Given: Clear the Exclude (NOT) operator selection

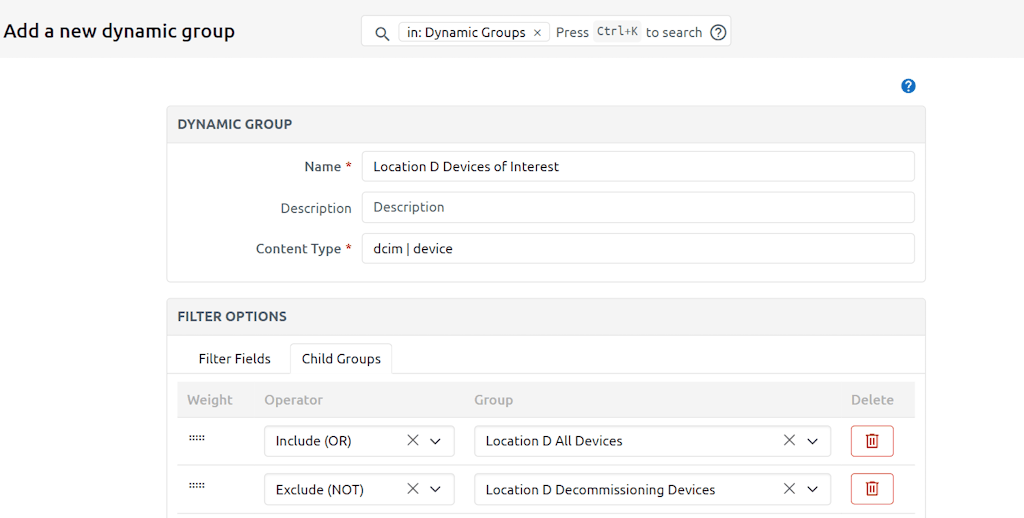Looking at the screenshot, I should pos(413,489).
